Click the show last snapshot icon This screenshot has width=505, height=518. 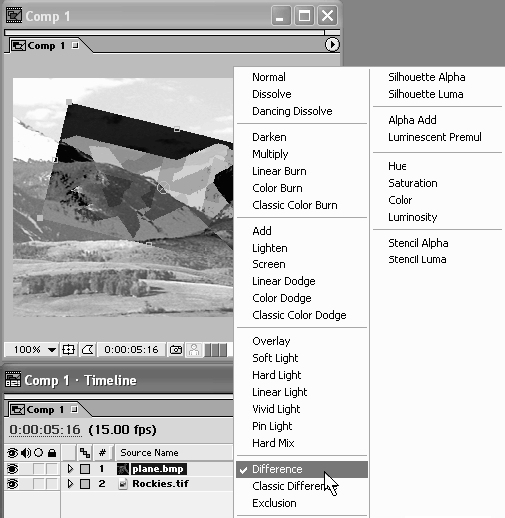click(x=194, y=350)
